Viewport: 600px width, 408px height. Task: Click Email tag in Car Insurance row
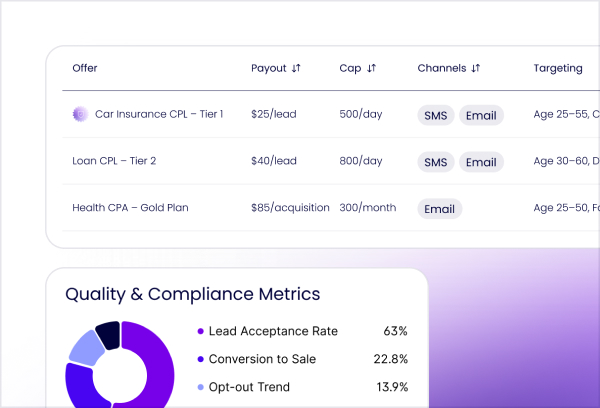481,115
